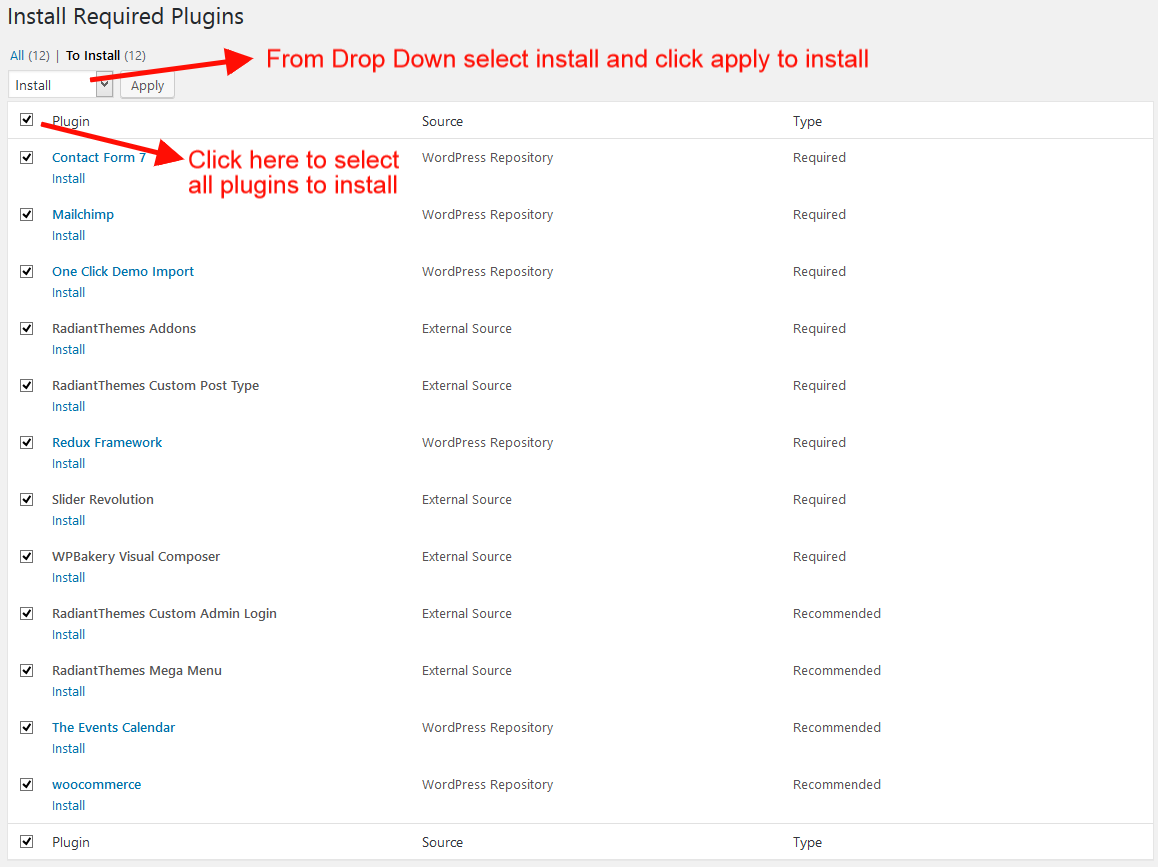Click Install under RadiantThemes Addons

pos(69,350)
